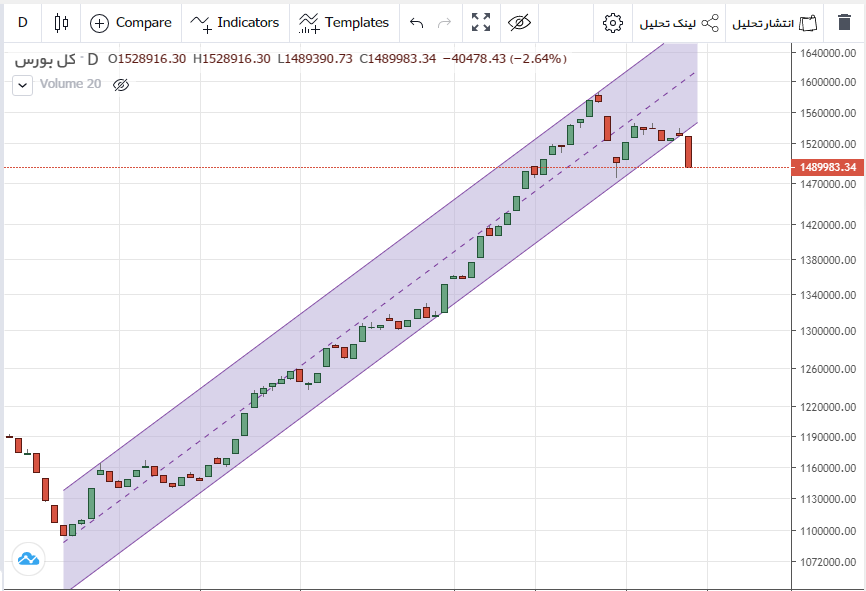Redo the last undone action
866x591 pixels.
pos(444,23)
